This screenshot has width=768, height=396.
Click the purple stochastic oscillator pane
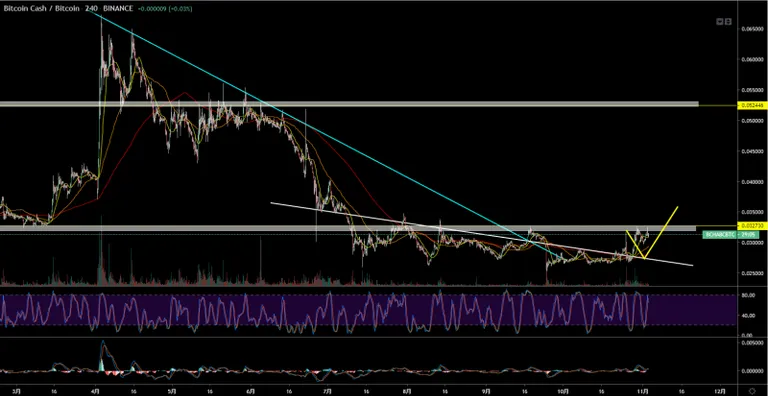pos(368,310)
